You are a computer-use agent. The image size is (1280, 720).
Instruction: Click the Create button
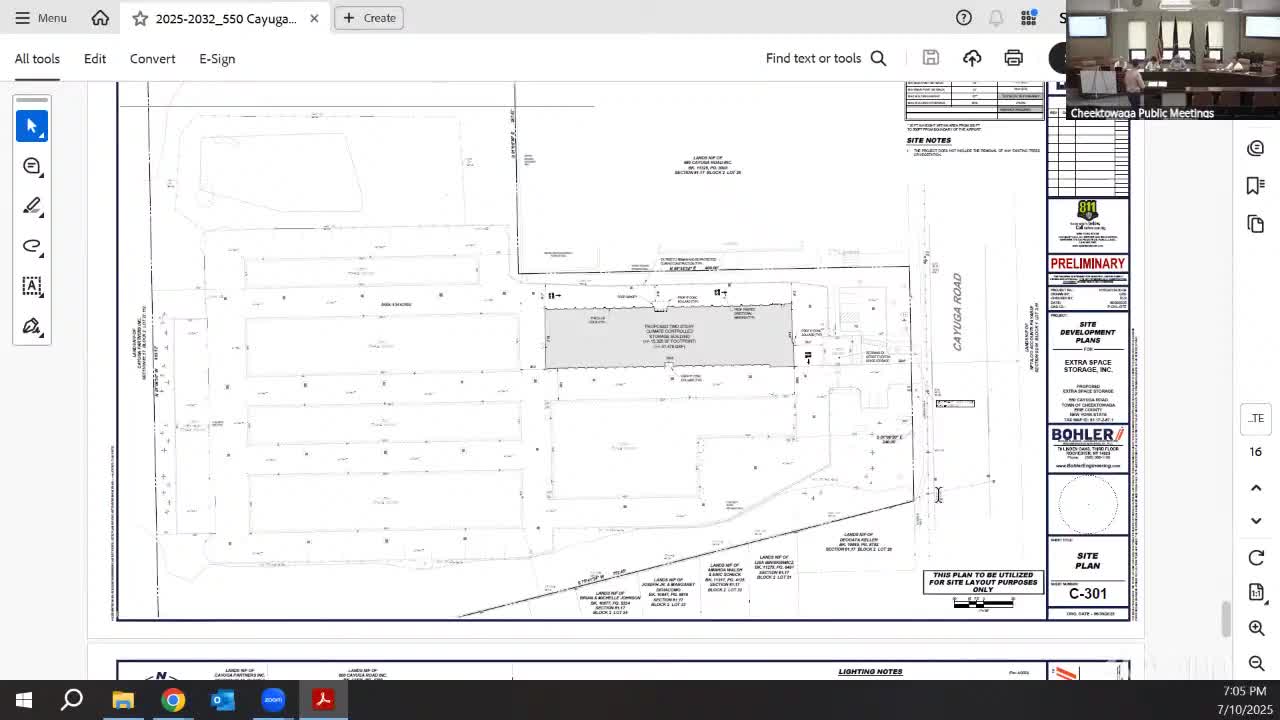[369, 18]
